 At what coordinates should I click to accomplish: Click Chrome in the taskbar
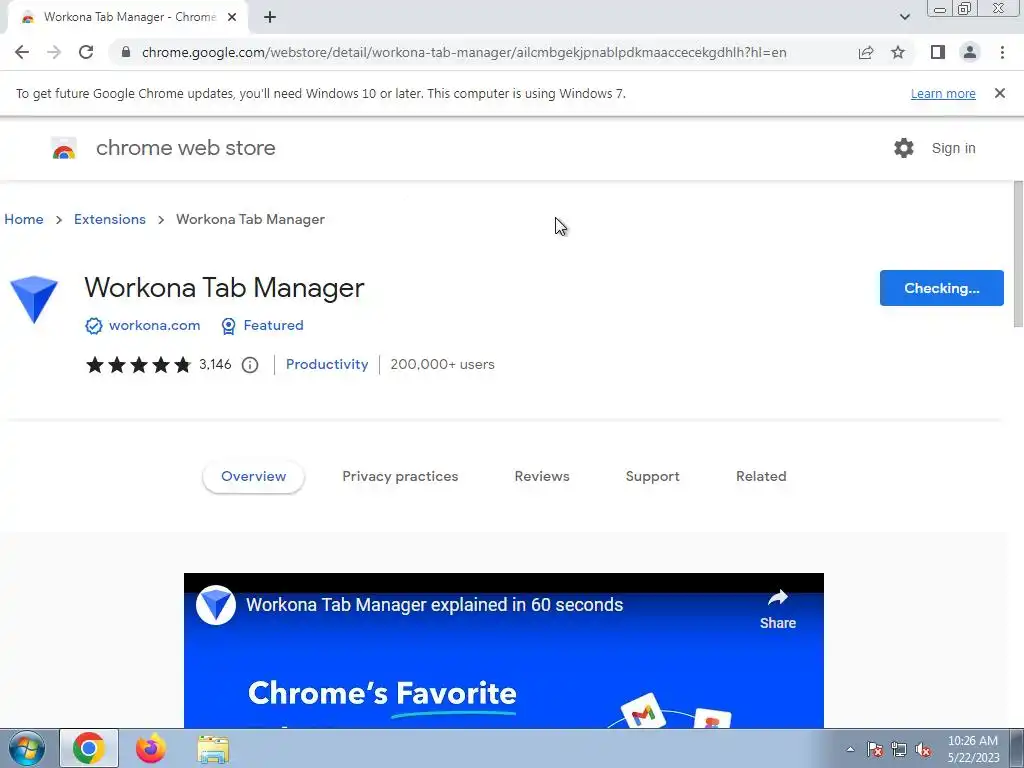coord(89,748)
